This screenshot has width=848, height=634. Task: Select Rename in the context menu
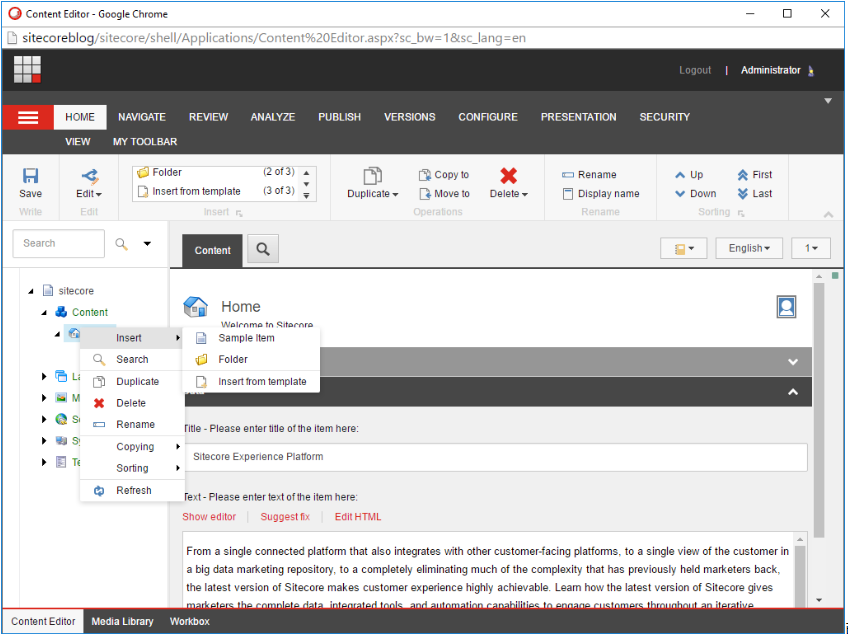point(132,425)
